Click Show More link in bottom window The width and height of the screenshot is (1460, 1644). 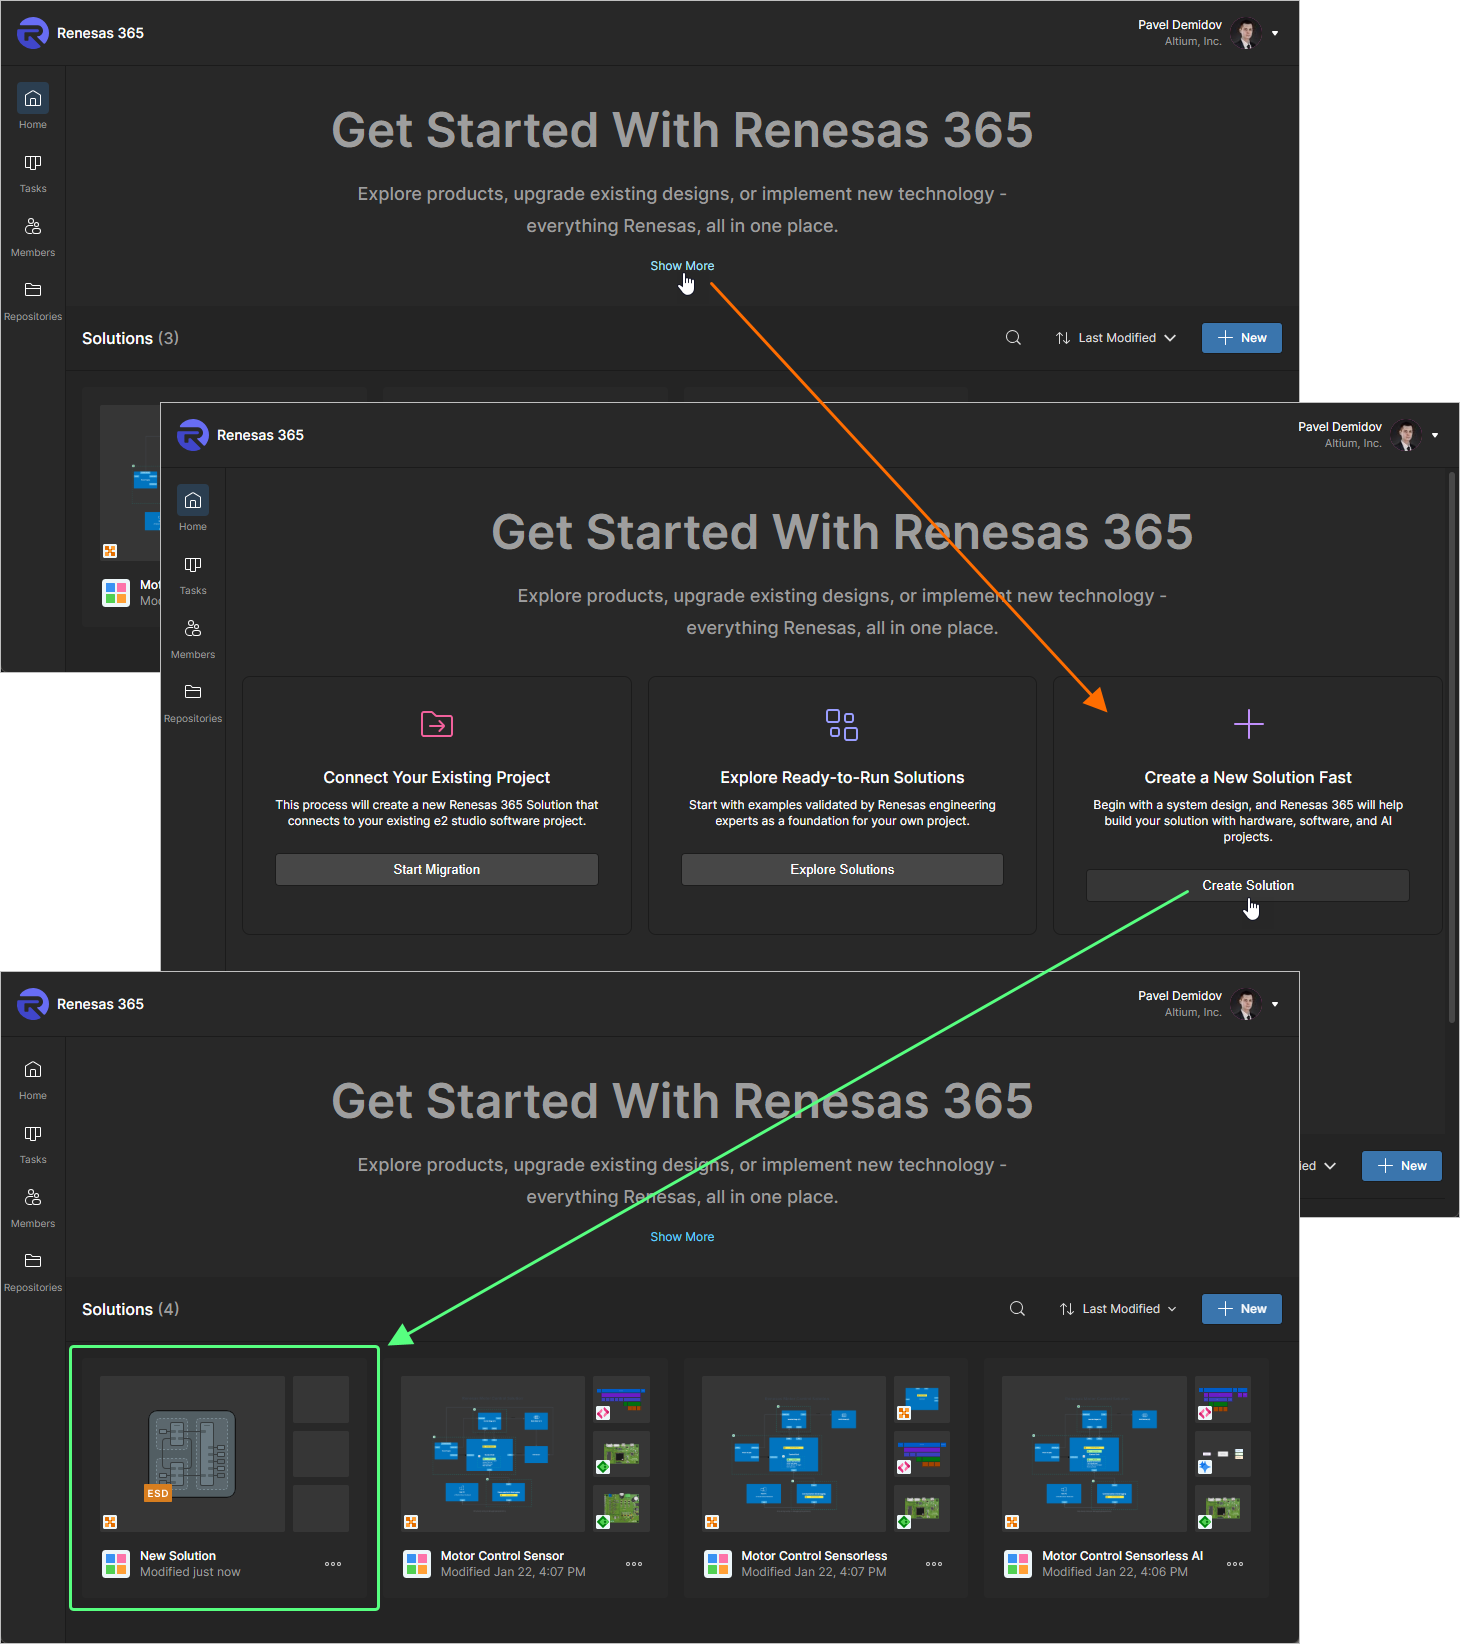point(682,1237)
